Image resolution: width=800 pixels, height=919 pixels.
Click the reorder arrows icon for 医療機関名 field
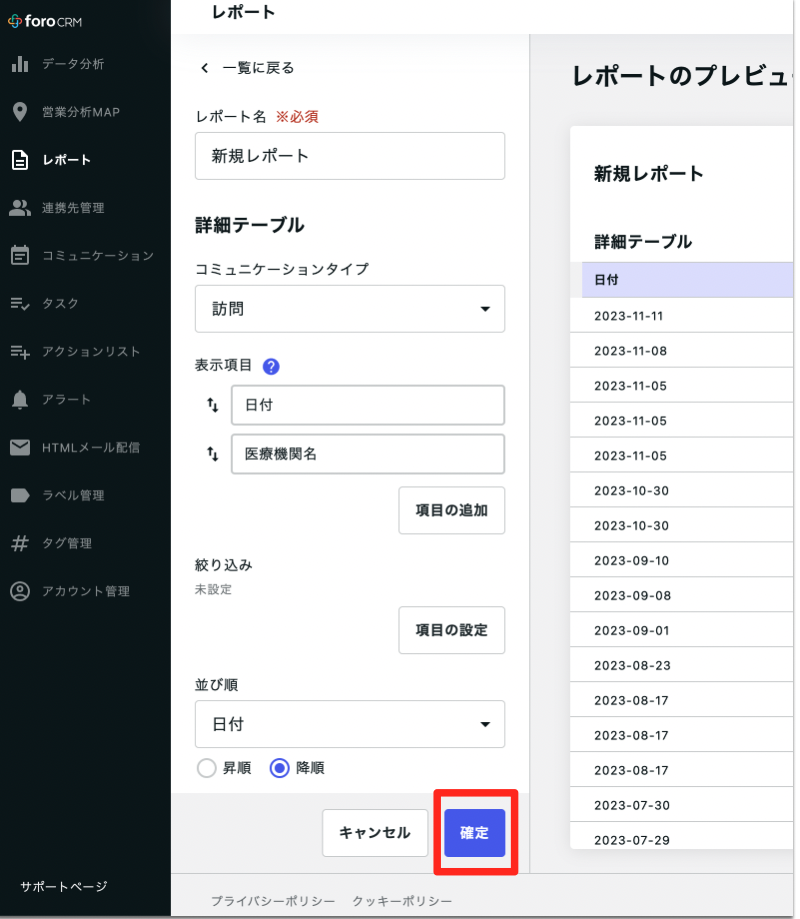213,454
